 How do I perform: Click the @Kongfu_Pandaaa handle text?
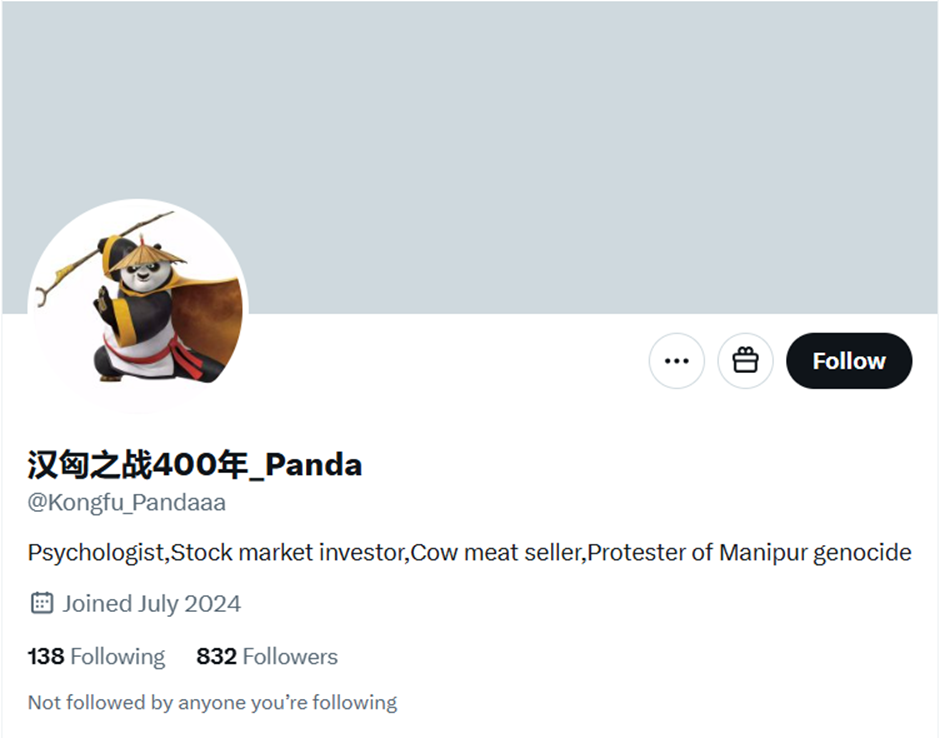127,502
